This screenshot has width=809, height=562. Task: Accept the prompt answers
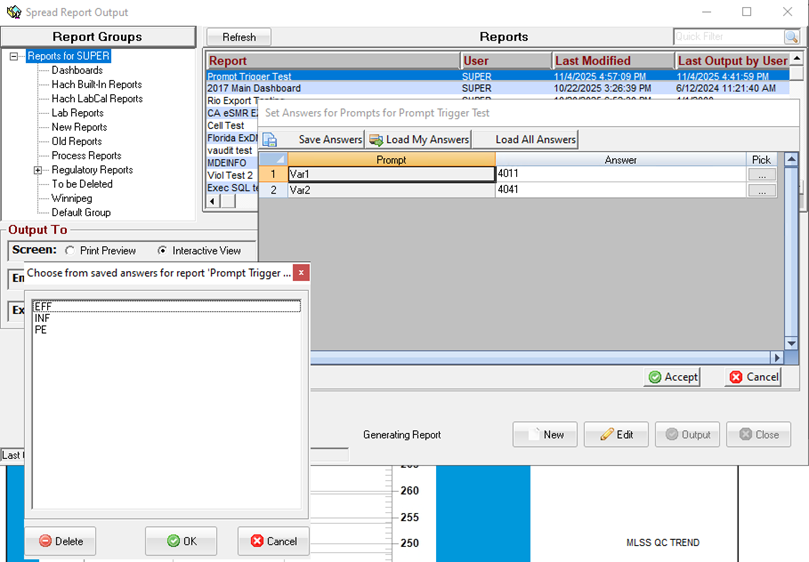click(673, 377)
